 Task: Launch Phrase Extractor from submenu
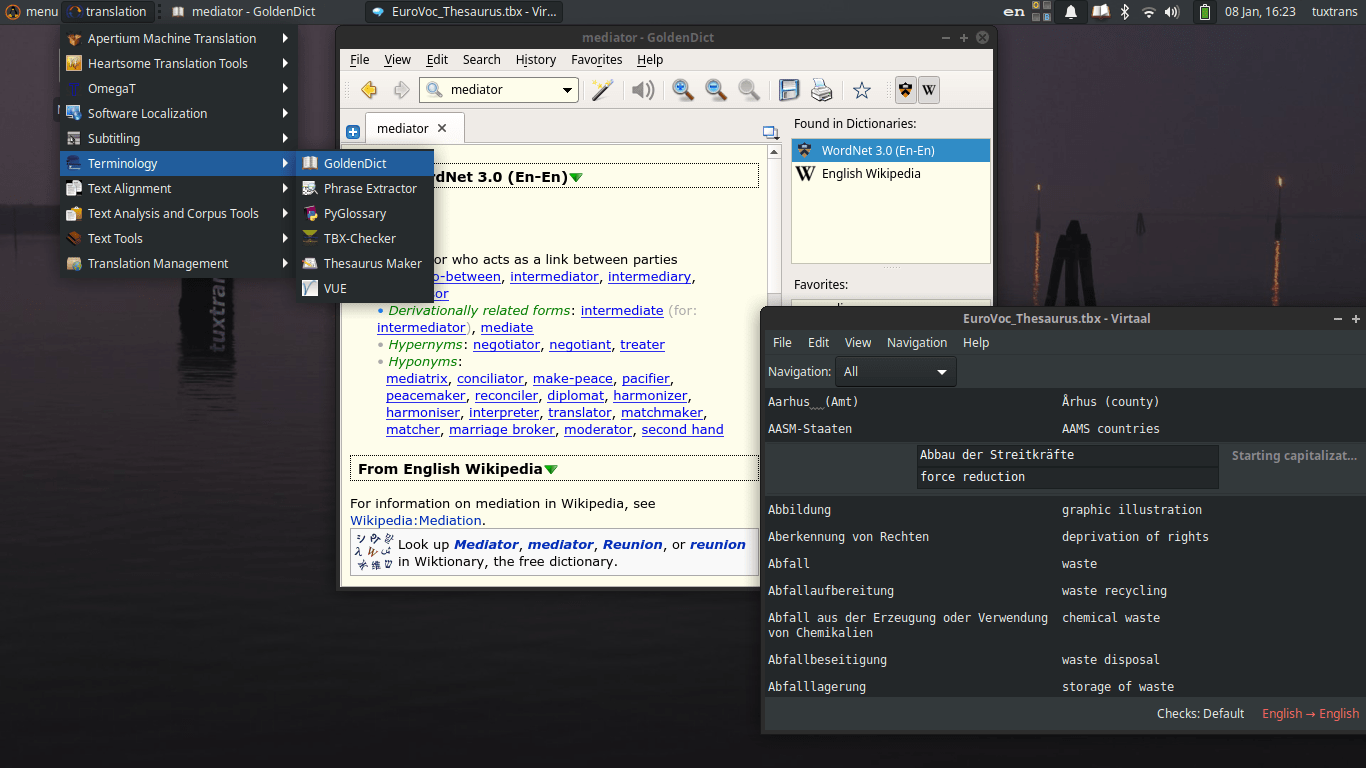(365, 188)
